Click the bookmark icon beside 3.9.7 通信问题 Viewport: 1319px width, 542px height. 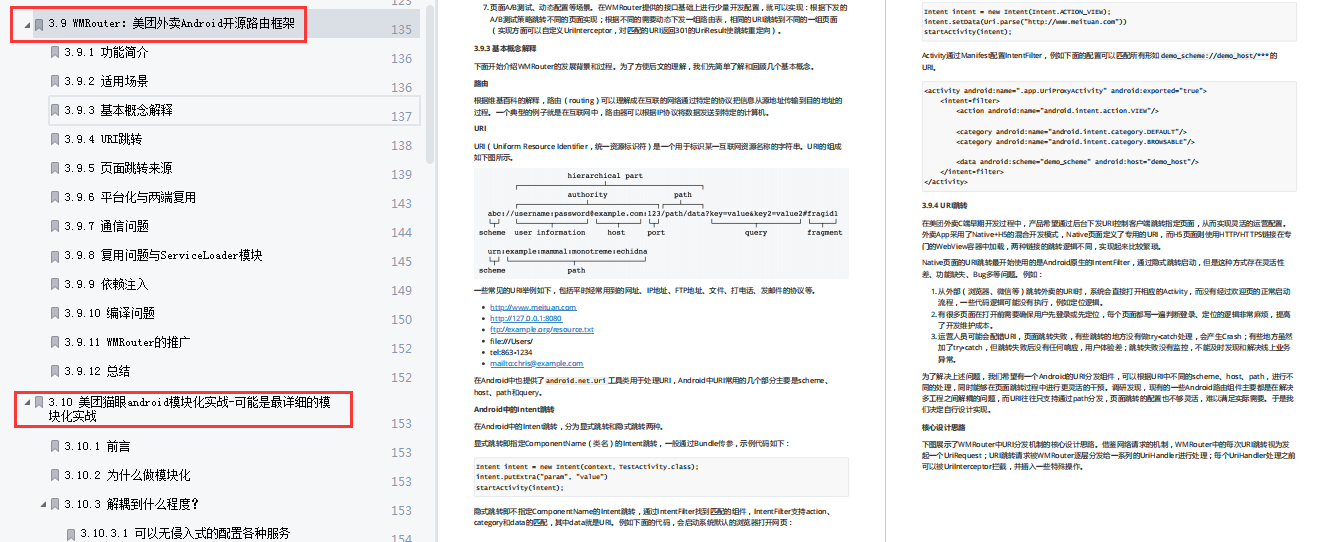[x=56, y=226]
